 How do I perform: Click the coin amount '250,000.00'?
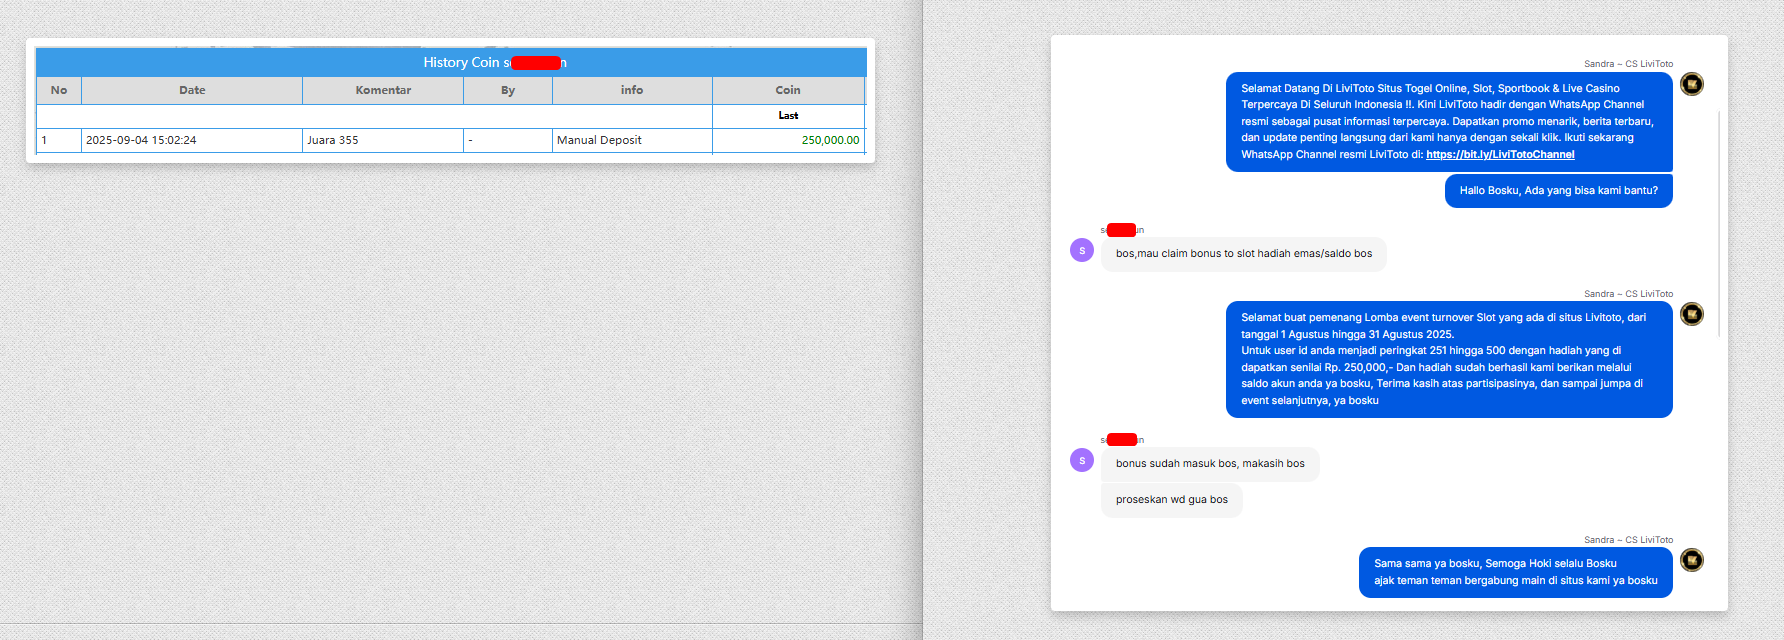tap(830, 140)
